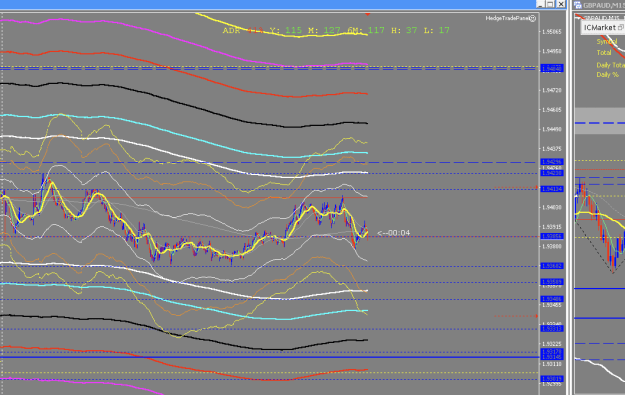
Task: Click the 1.94030 price axis label
Action: pos(552,208)
